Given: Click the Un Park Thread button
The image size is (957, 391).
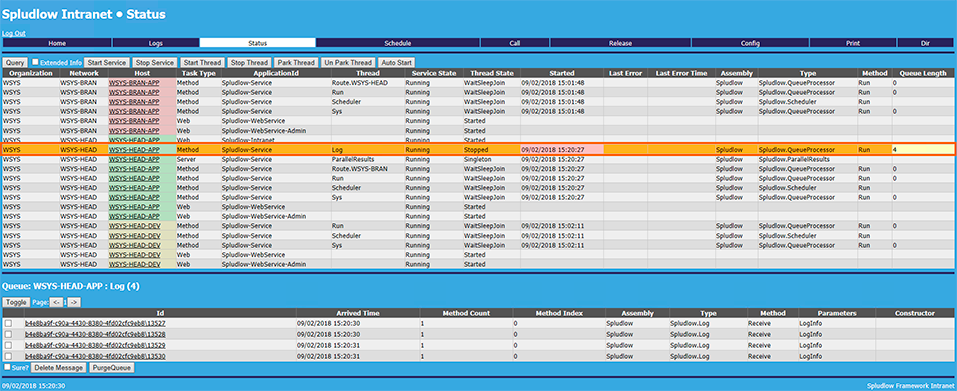Looking at the screenshot, I should click(x=348, y=63).
